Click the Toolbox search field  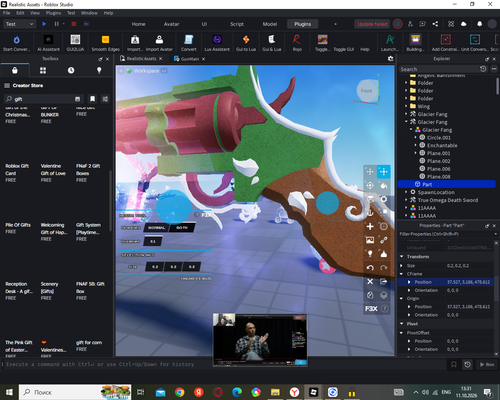pos(43,99)
